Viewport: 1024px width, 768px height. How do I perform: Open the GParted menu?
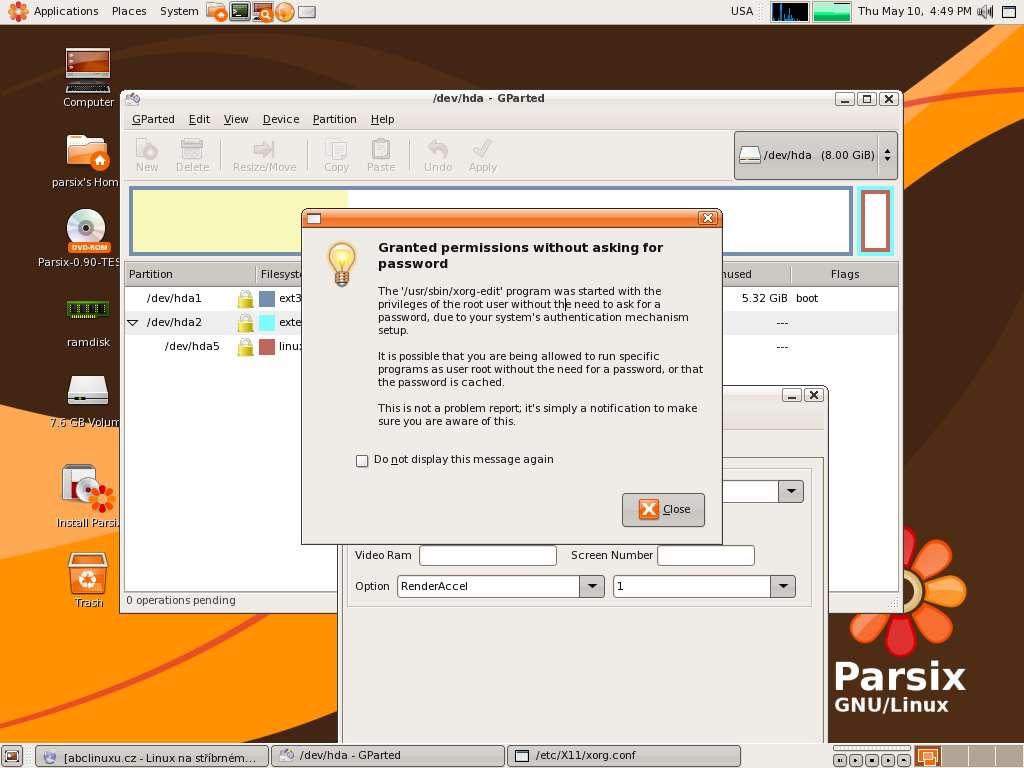[153, 120]
